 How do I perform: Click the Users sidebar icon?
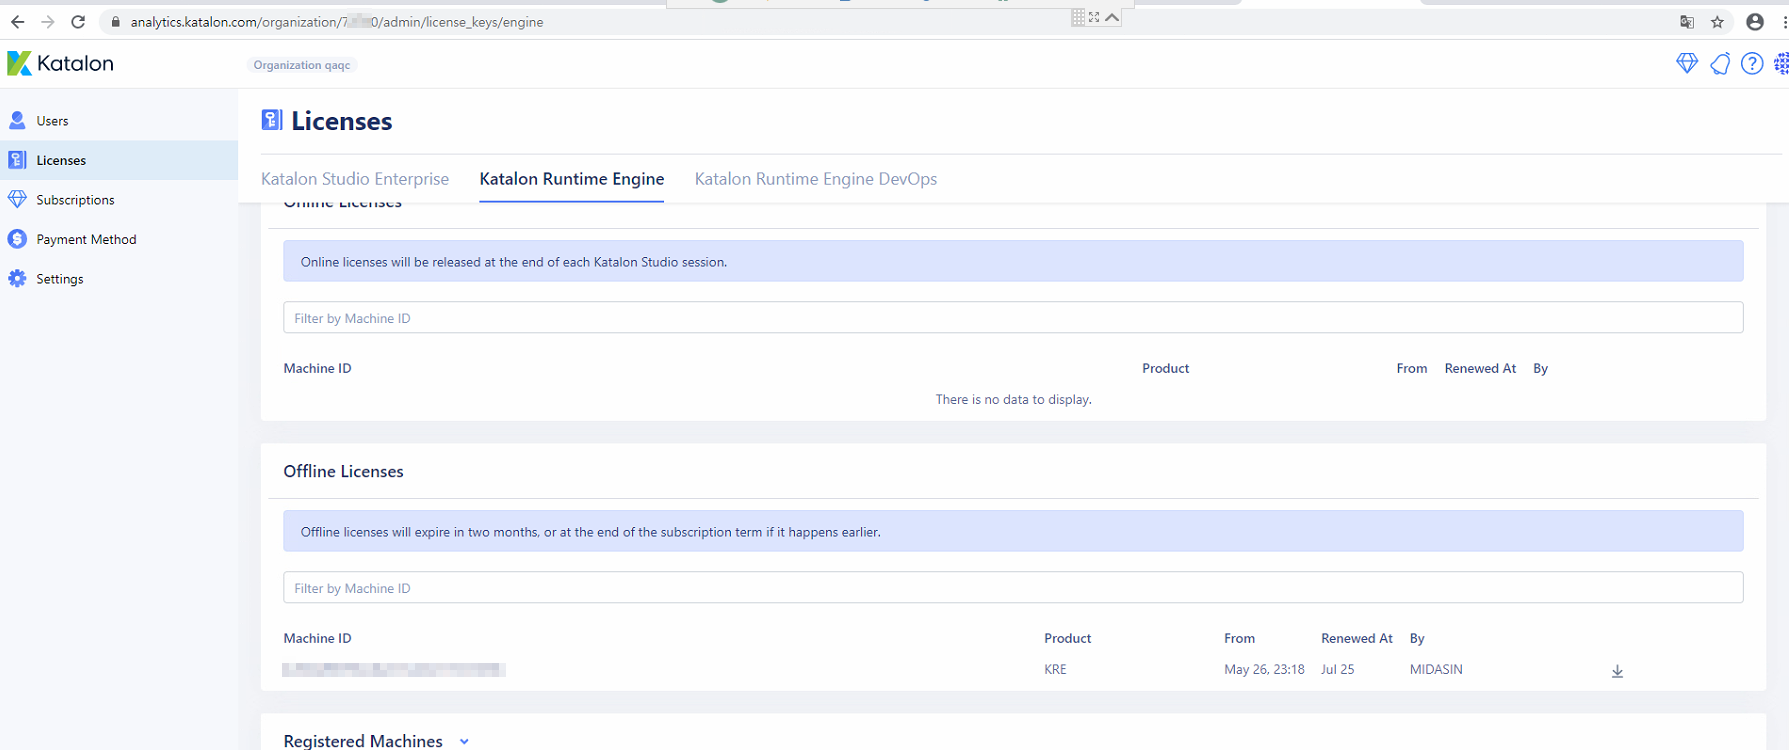(x=17, y=121)
